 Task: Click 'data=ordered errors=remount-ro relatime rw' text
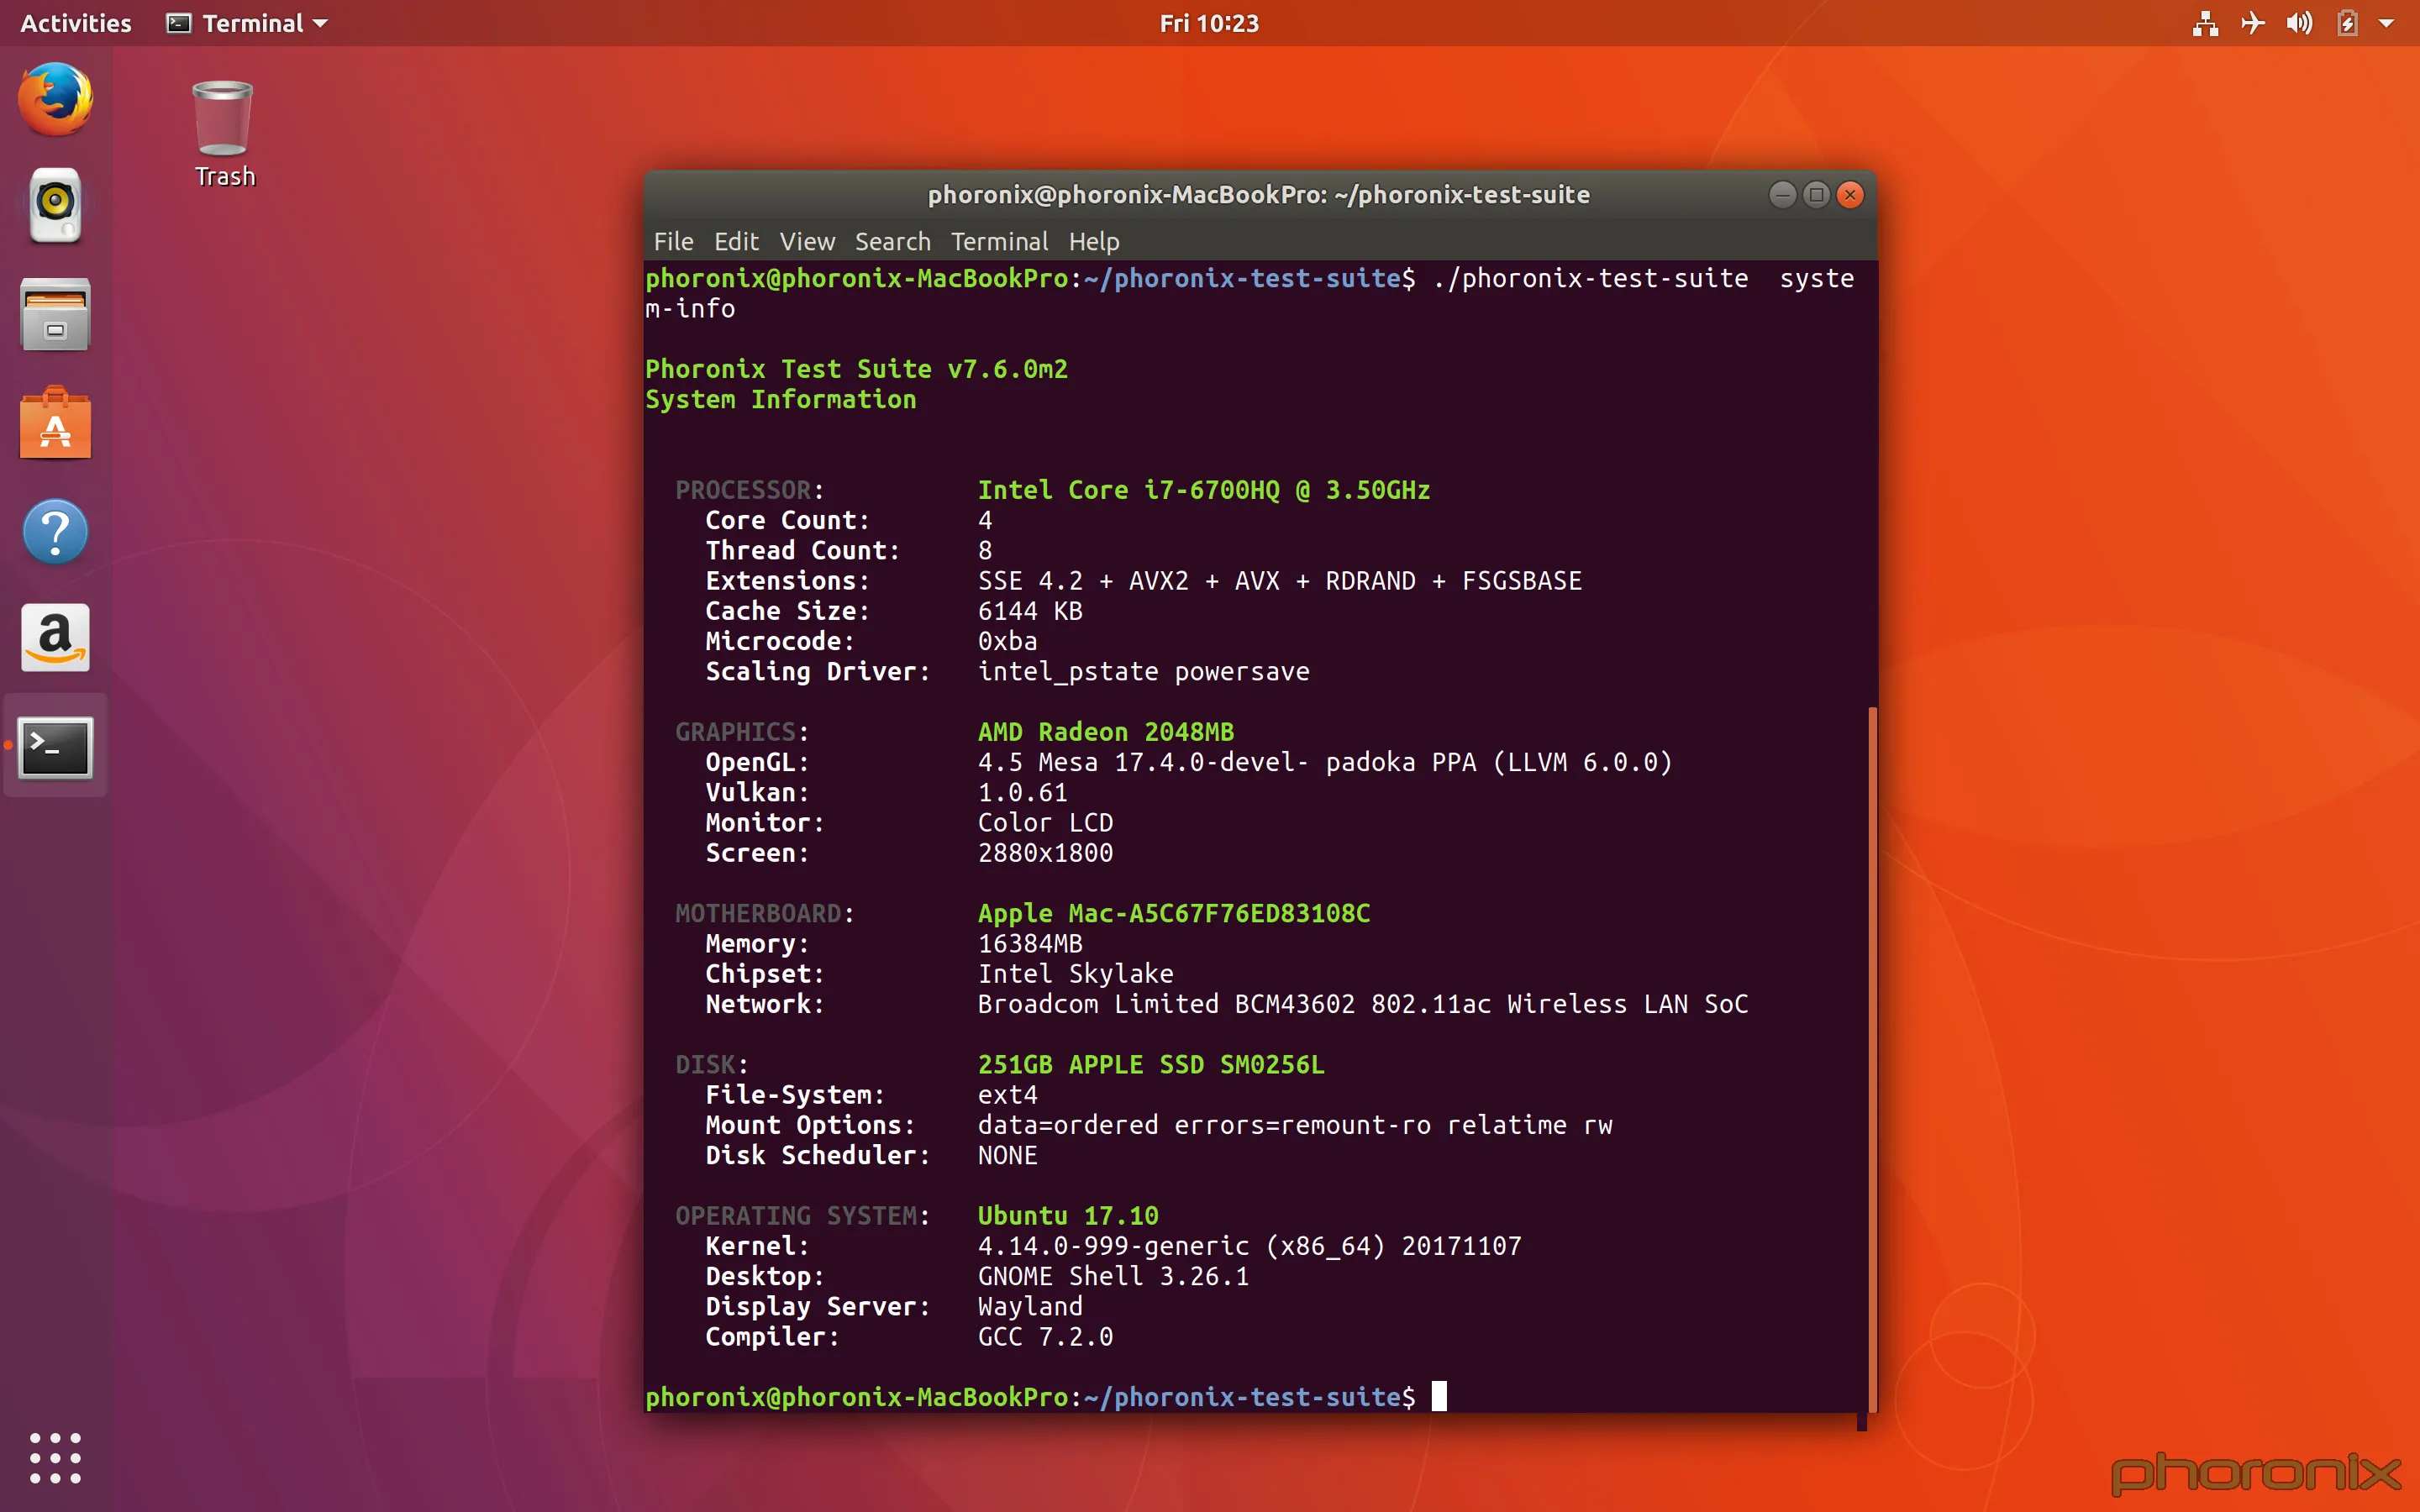tap(1294, 1125)
